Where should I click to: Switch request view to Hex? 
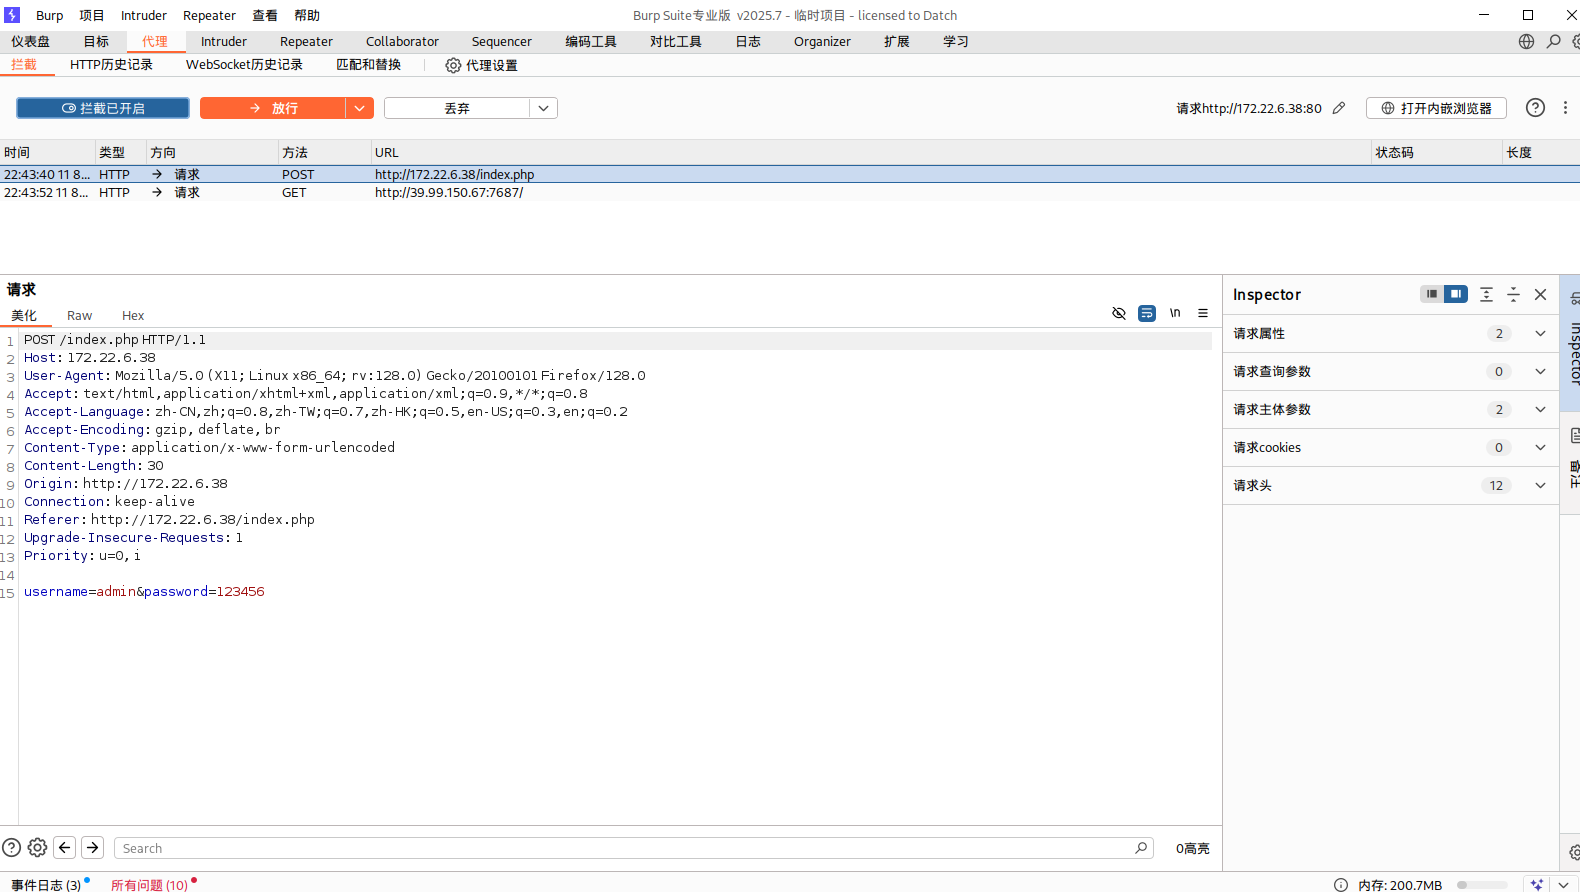coord(133,315)
